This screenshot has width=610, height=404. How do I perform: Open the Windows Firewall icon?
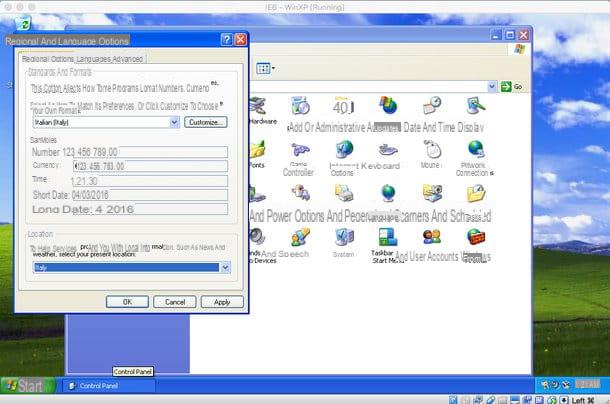coord(476,237)
